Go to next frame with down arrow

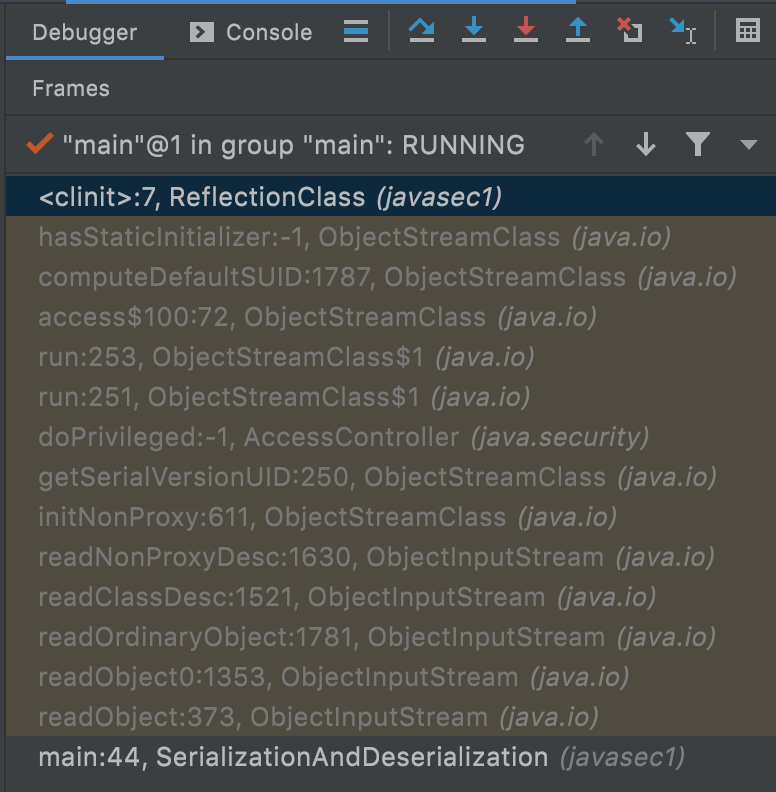click(646, 145)
